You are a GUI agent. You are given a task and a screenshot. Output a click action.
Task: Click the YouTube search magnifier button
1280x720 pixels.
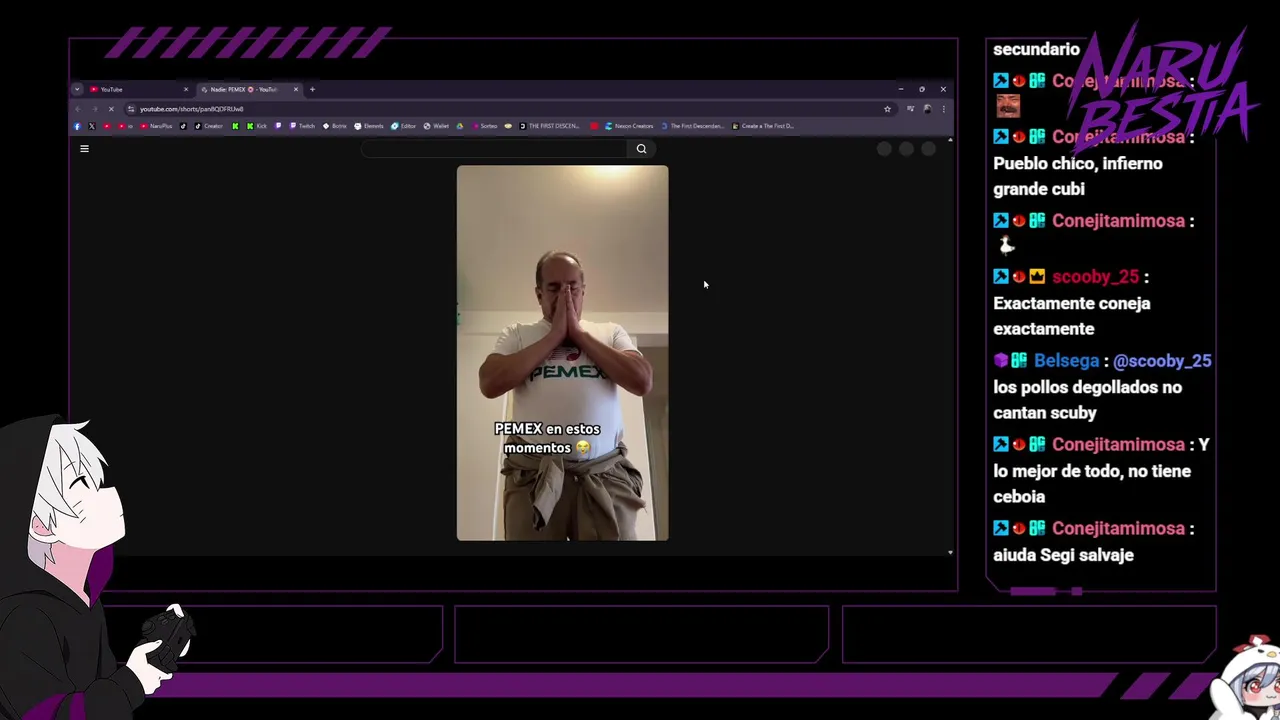(x=641, y=149)
